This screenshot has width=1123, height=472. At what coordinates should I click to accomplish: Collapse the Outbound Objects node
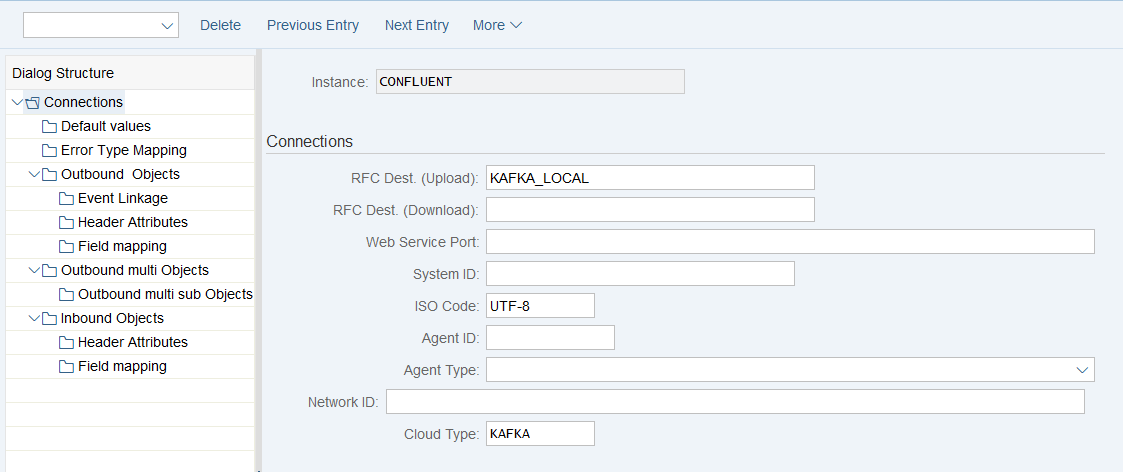point(34,174)
